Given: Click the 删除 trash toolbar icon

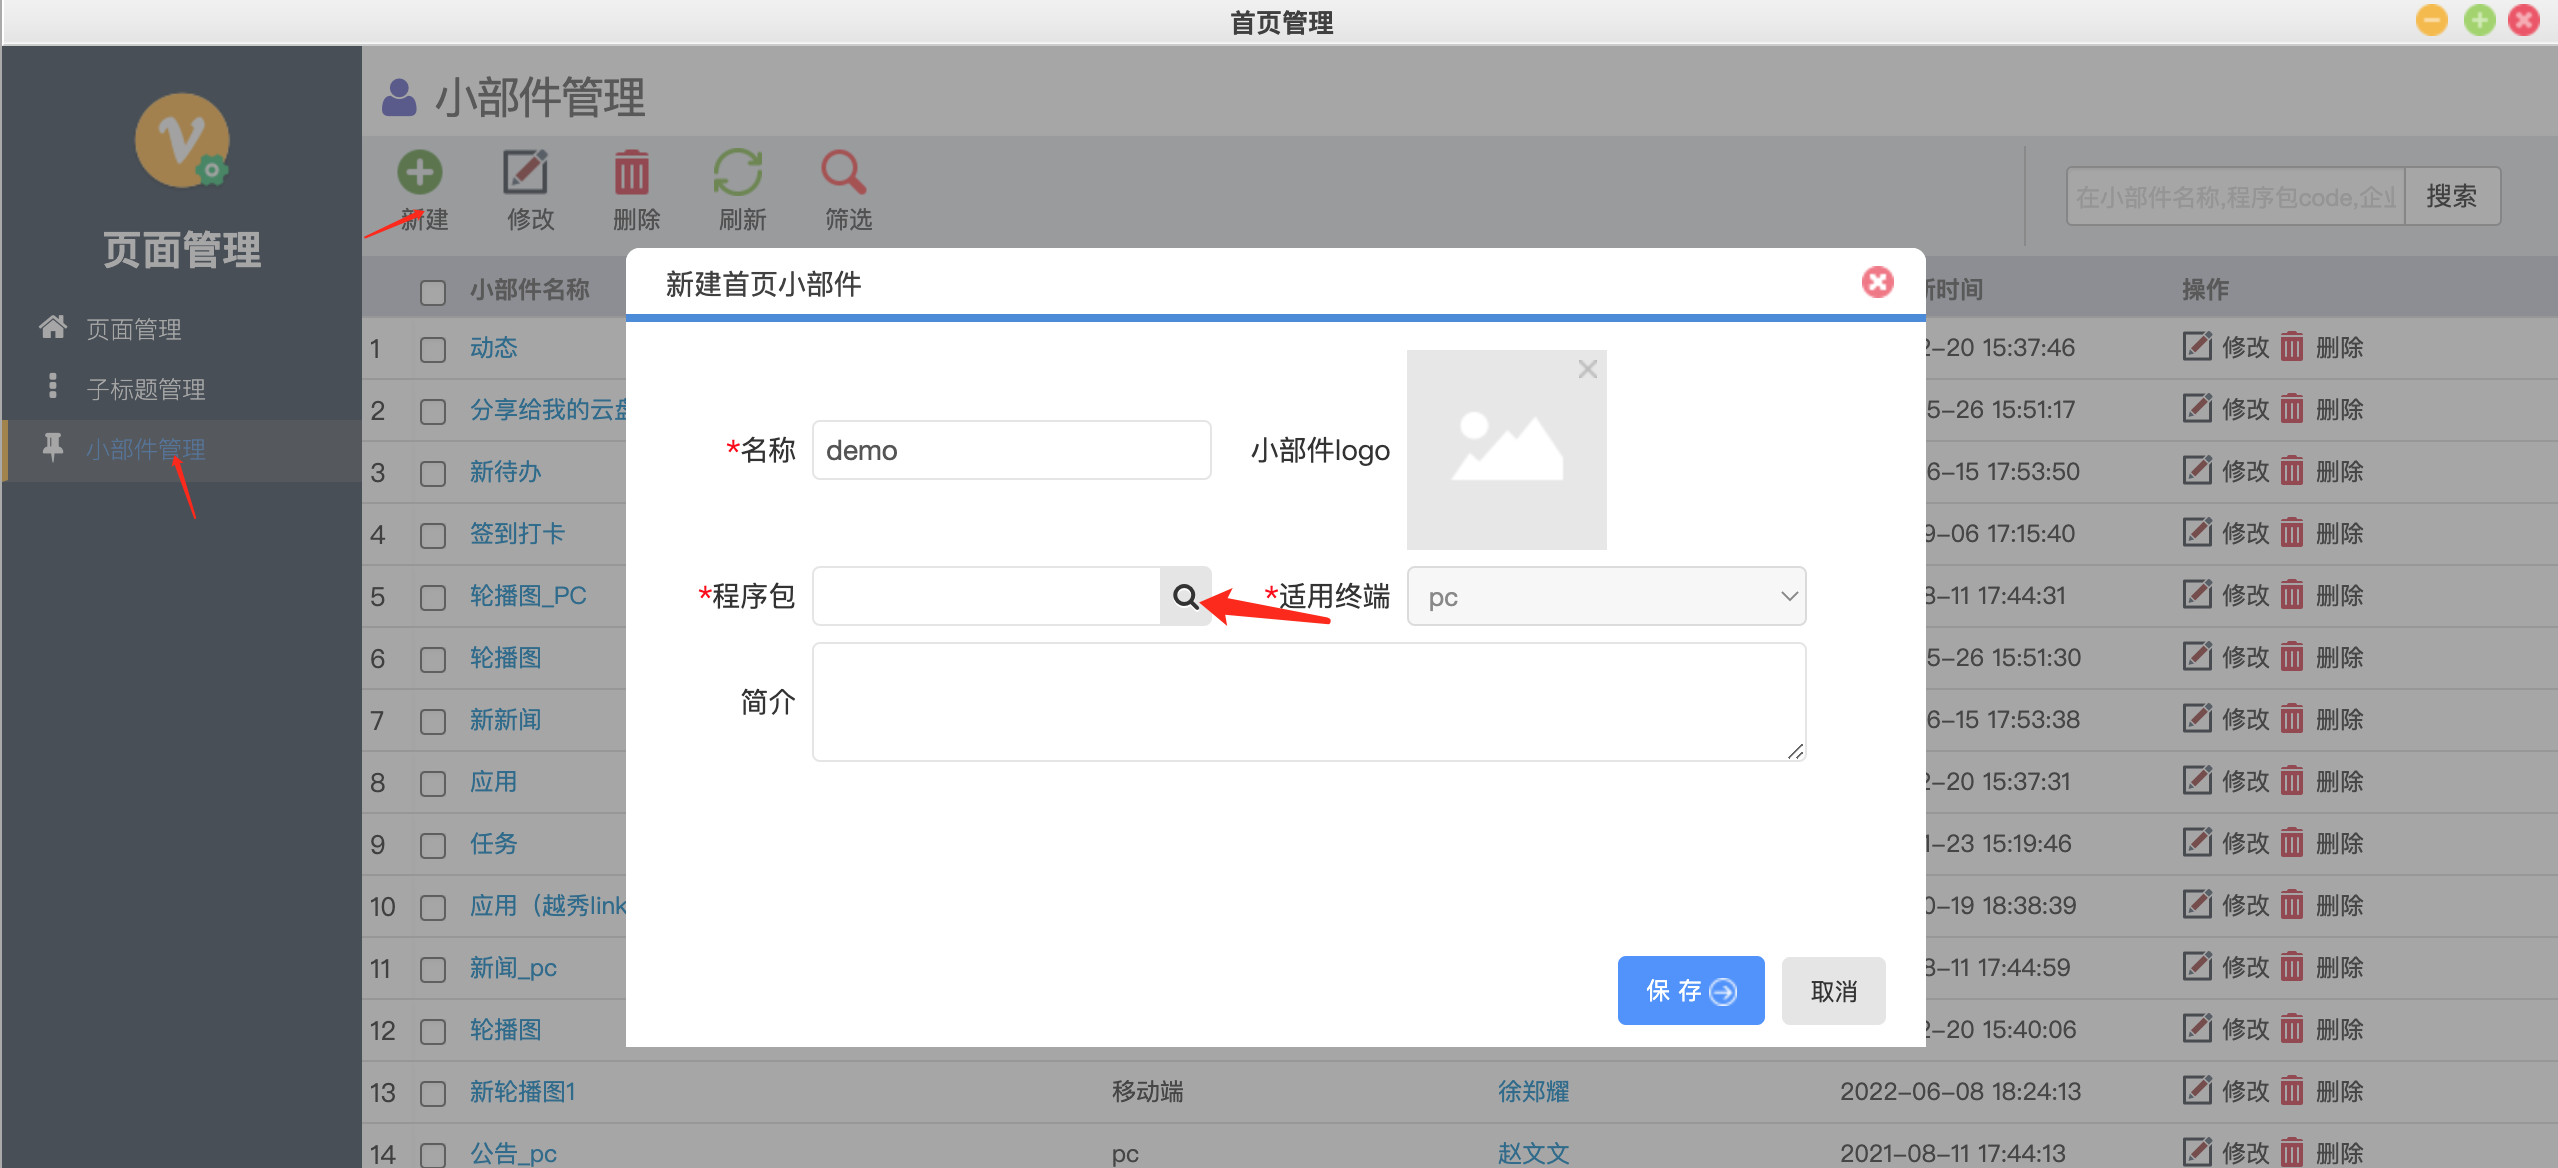Looking at the screenshot, I should [632, 173].
